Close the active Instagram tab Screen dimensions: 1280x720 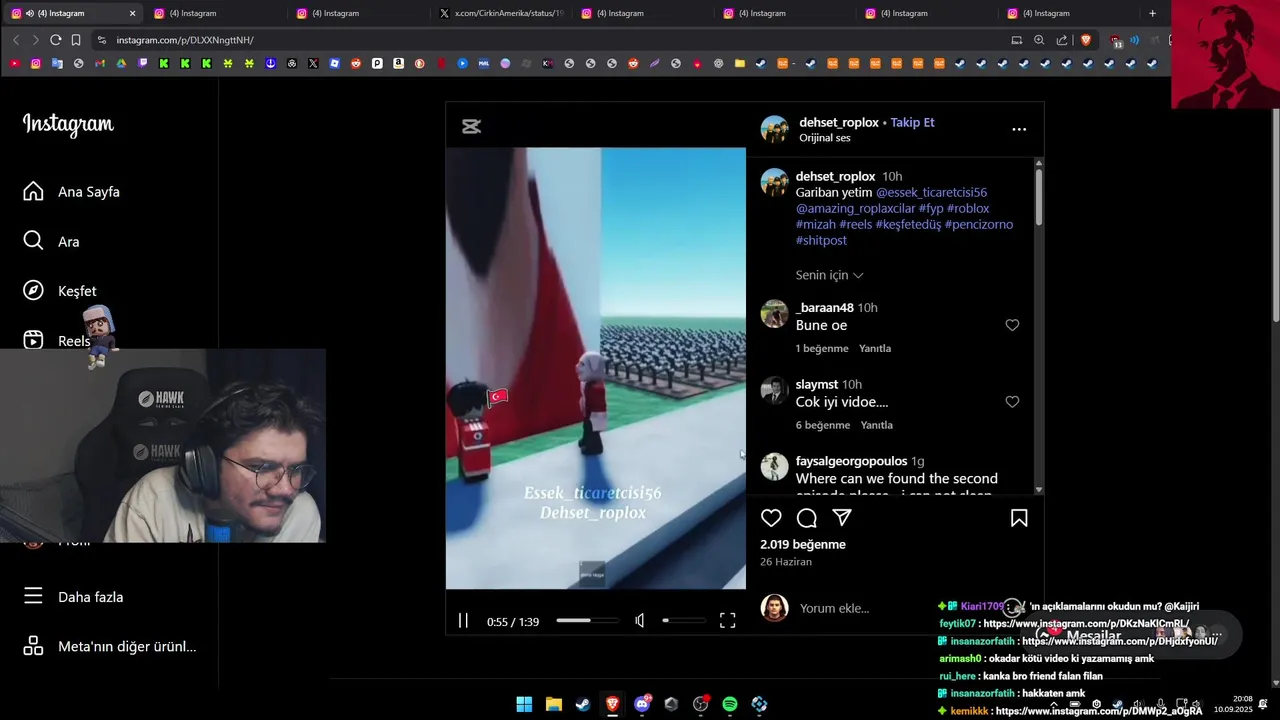[x=132, y=13]
